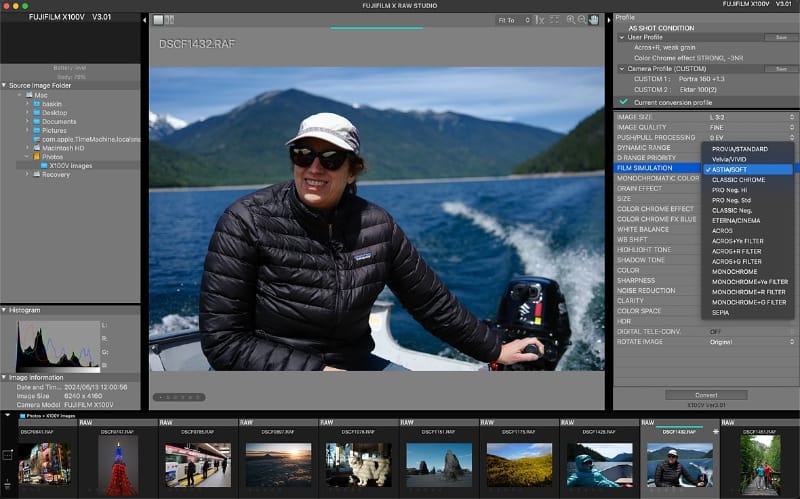Click the image page indicator dots
This screenshot has width=800, height=499.
pos(179,397)
